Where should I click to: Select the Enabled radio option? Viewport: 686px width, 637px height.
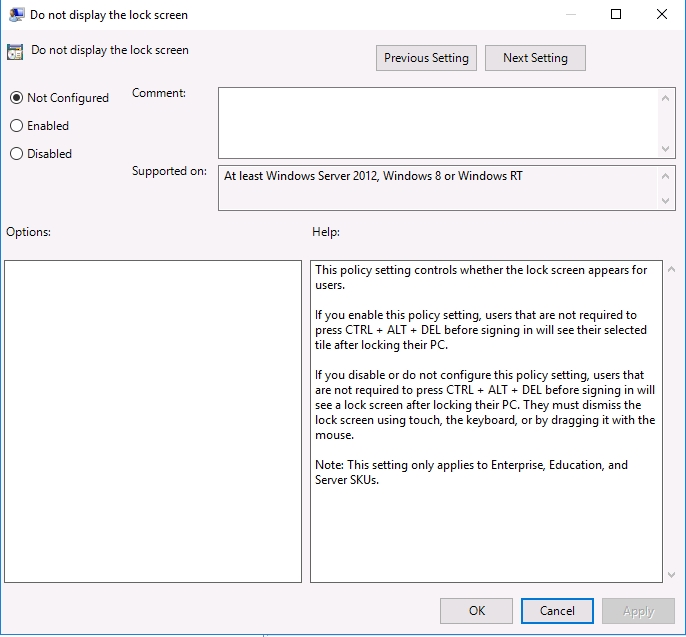(16, 126)
